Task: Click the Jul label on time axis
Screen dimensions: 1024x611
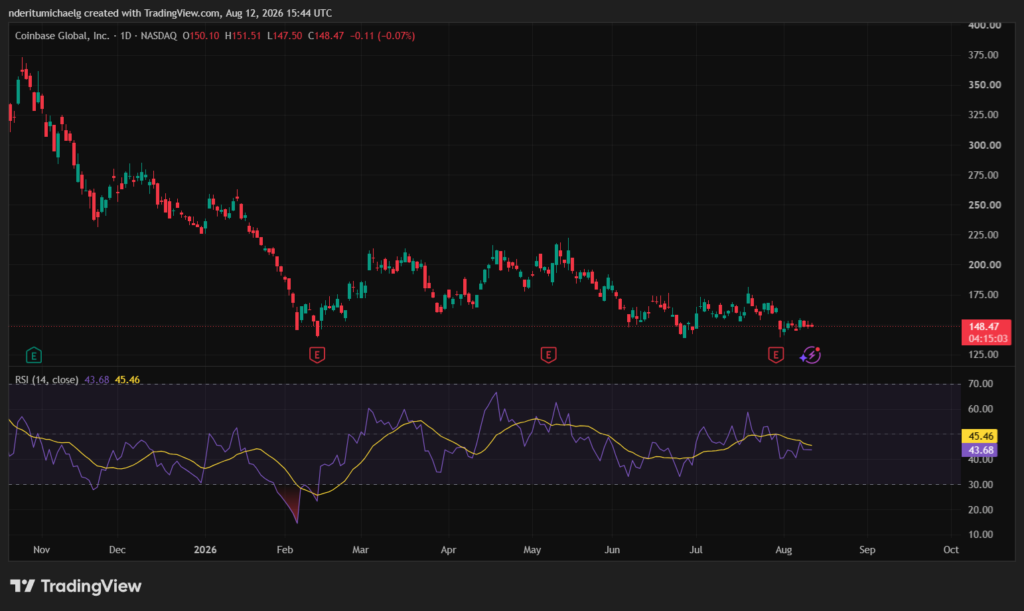Action: pyautogui.click(x=696, y=550)
